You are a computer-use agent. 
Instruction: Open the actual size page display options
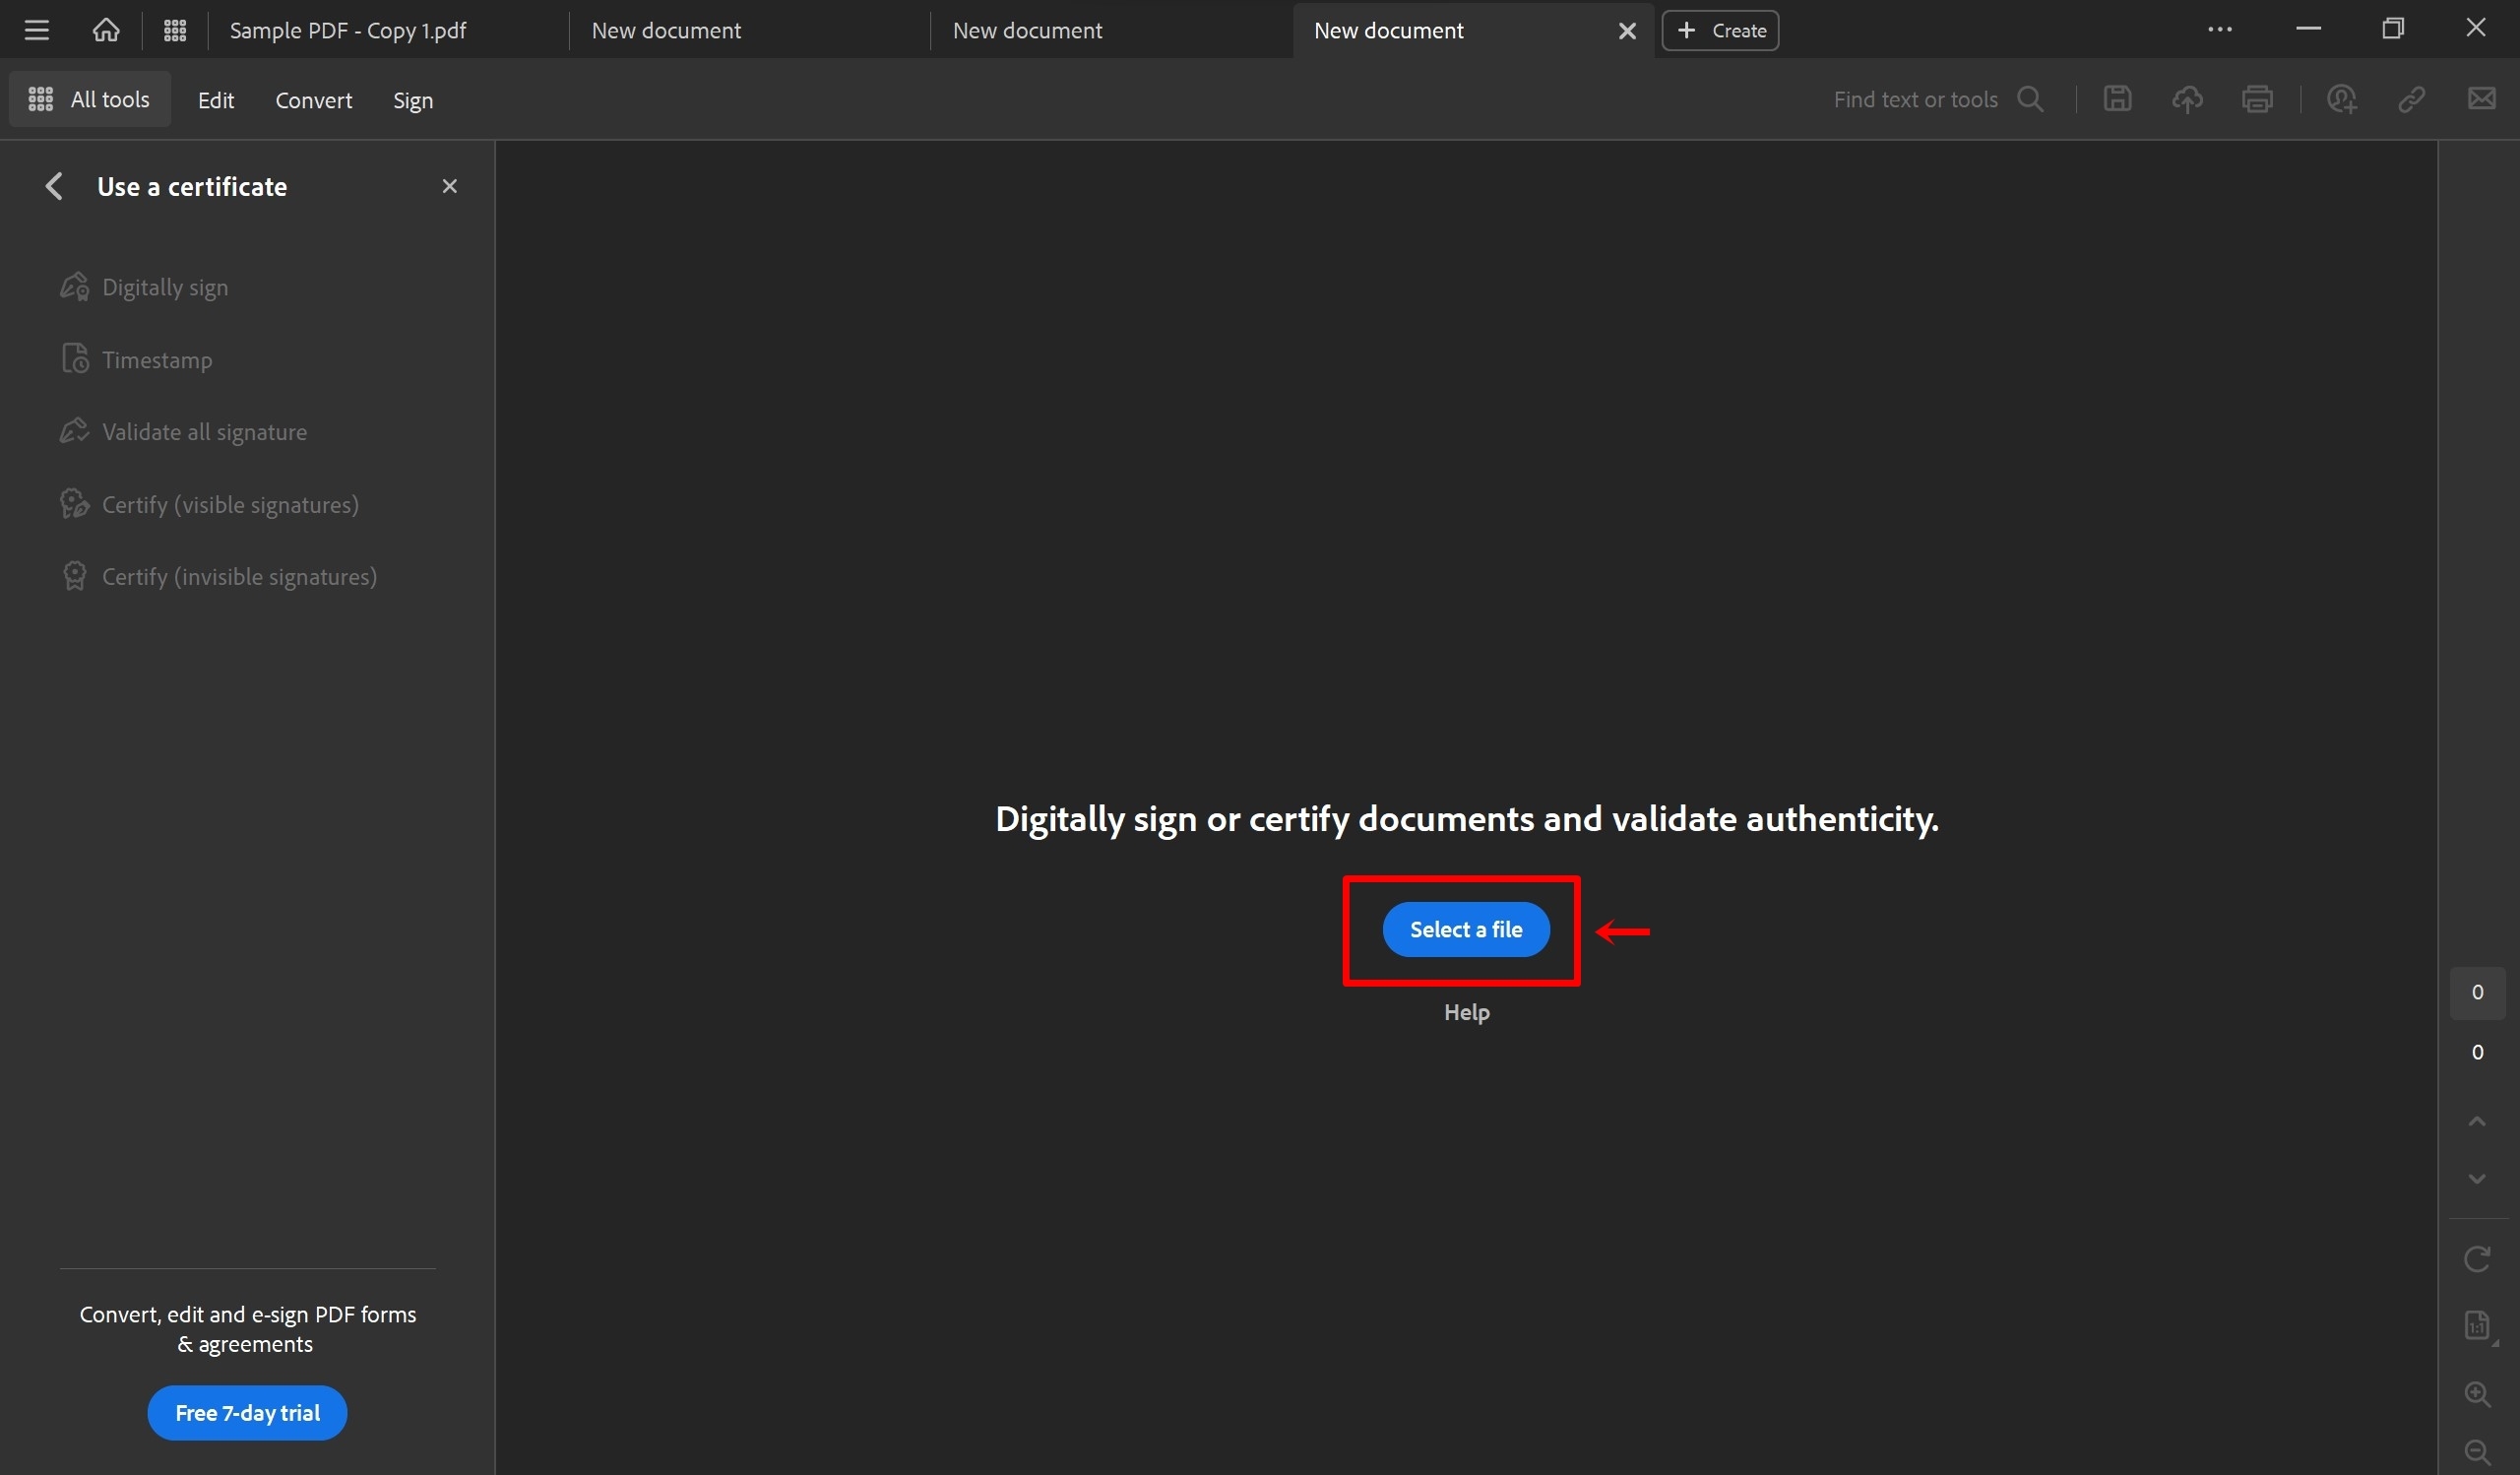click(x=2477, y=1325)
